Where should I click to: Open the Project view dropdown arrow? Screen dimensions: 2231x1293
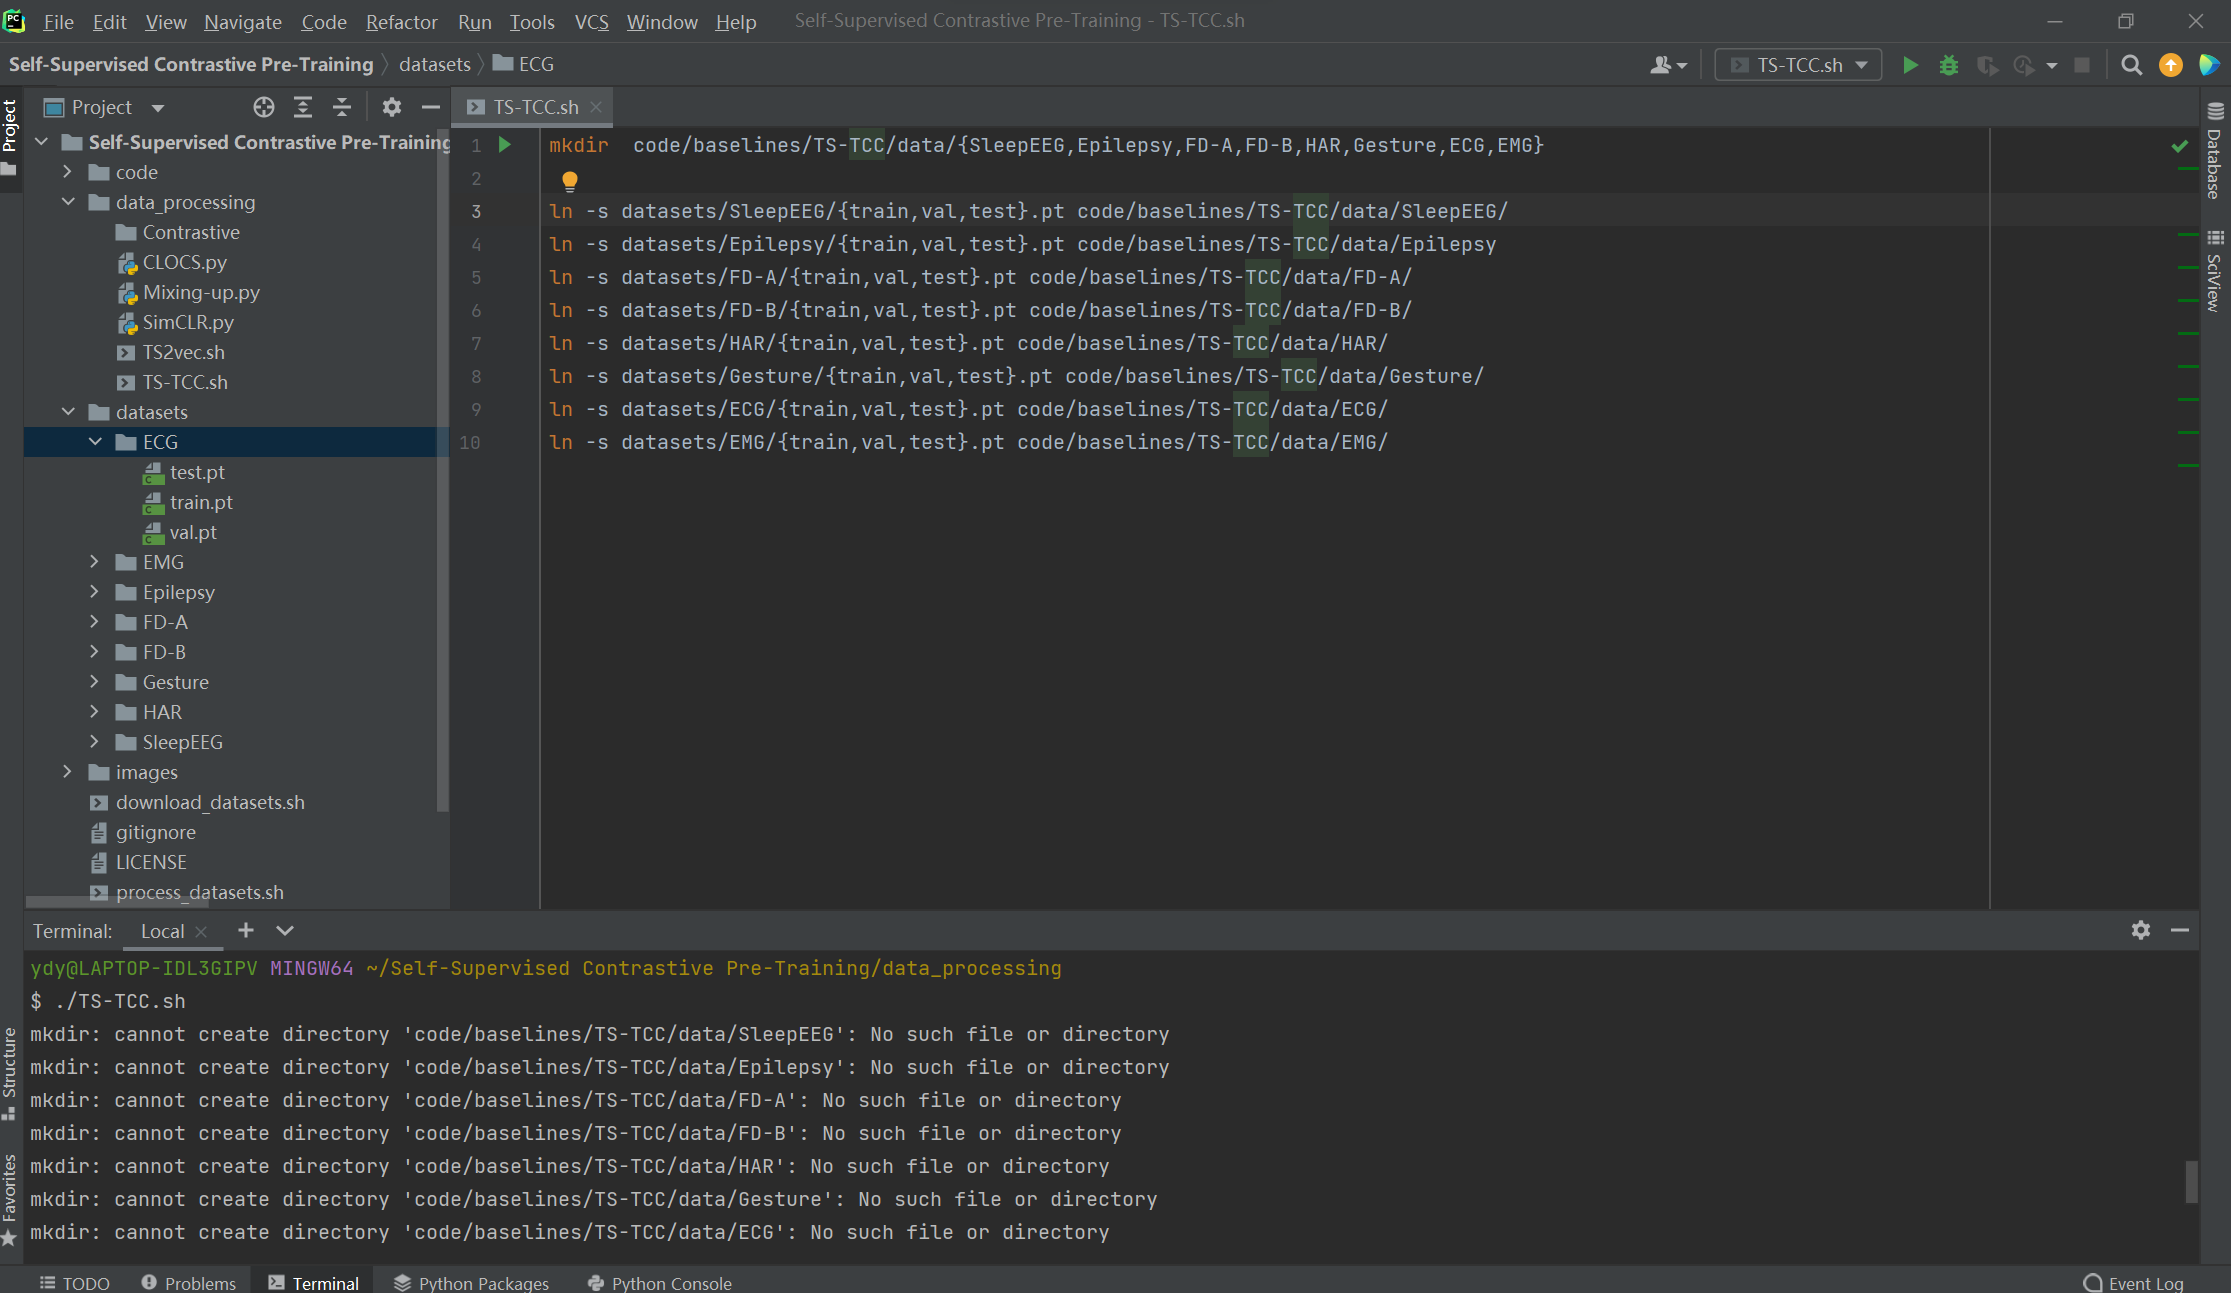pos(158,108)
